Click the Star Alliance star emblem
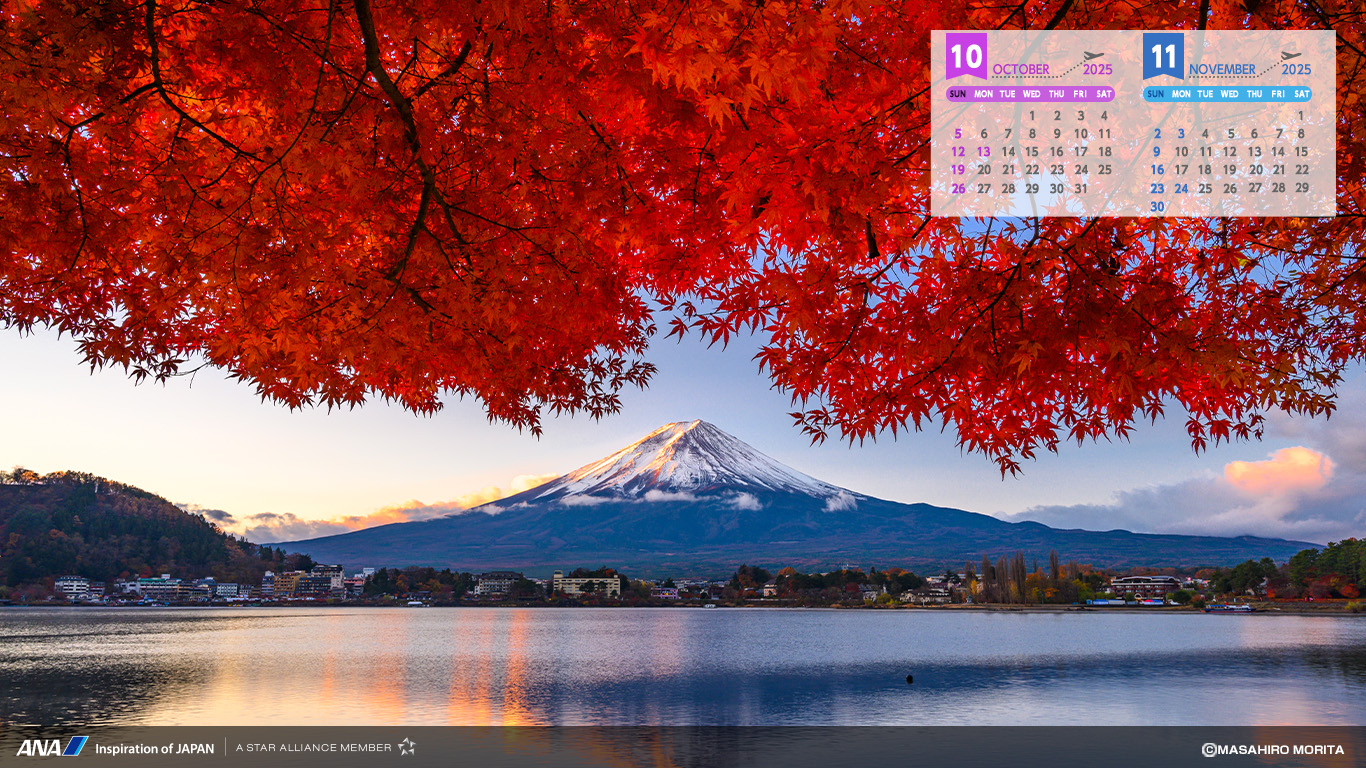This screenshot has height=768, width=1366. point(406,747)
